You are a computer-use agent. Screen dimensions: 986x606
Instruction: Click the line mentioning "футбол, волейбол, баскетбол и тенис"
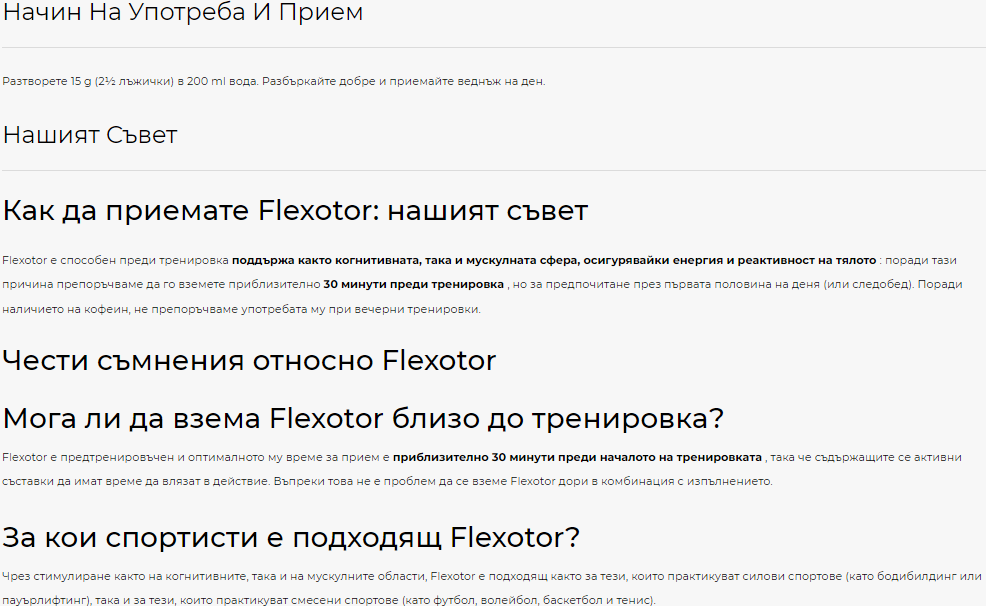pos(328,600)
